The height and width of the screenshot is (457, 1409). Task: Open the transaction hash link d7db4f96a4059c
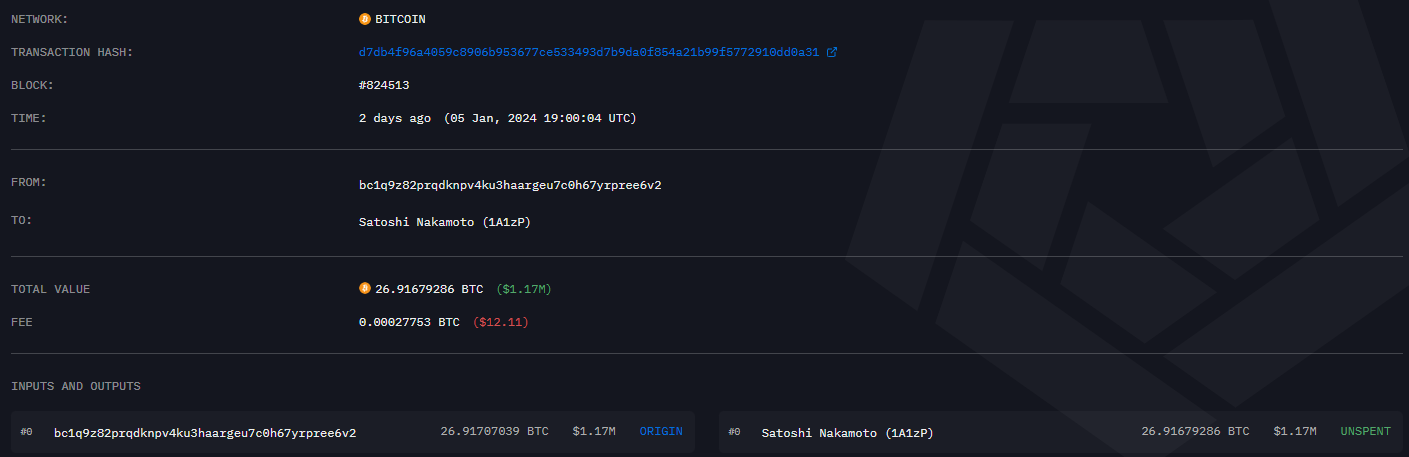589,52
